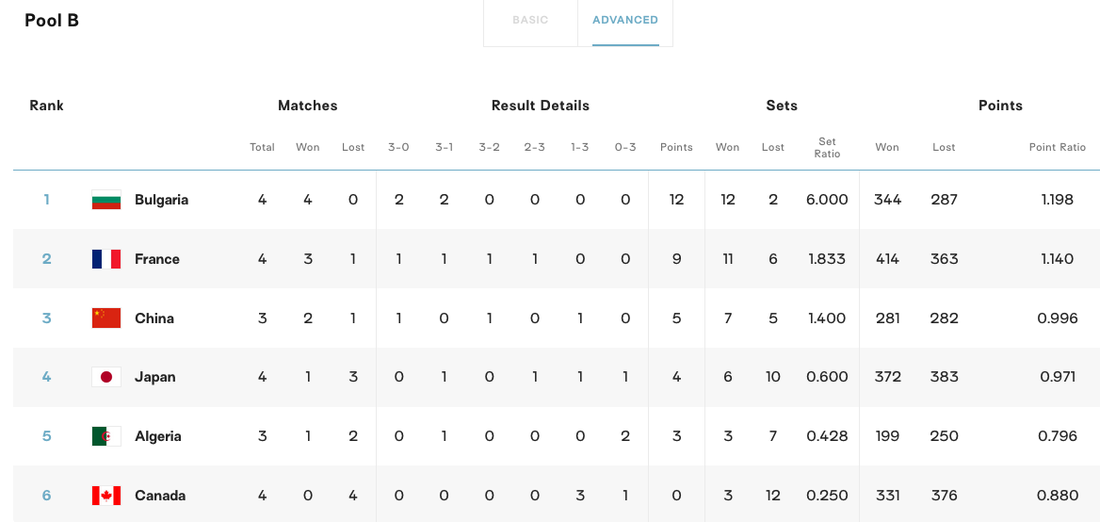
Task: Click the Rank column header
Action: coord(46,106)
